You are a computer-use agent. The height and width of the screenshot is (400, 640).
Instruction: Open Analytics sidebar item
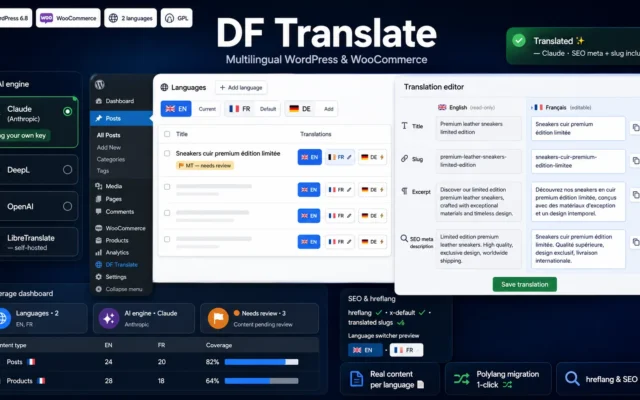click(x=112, y=253)
